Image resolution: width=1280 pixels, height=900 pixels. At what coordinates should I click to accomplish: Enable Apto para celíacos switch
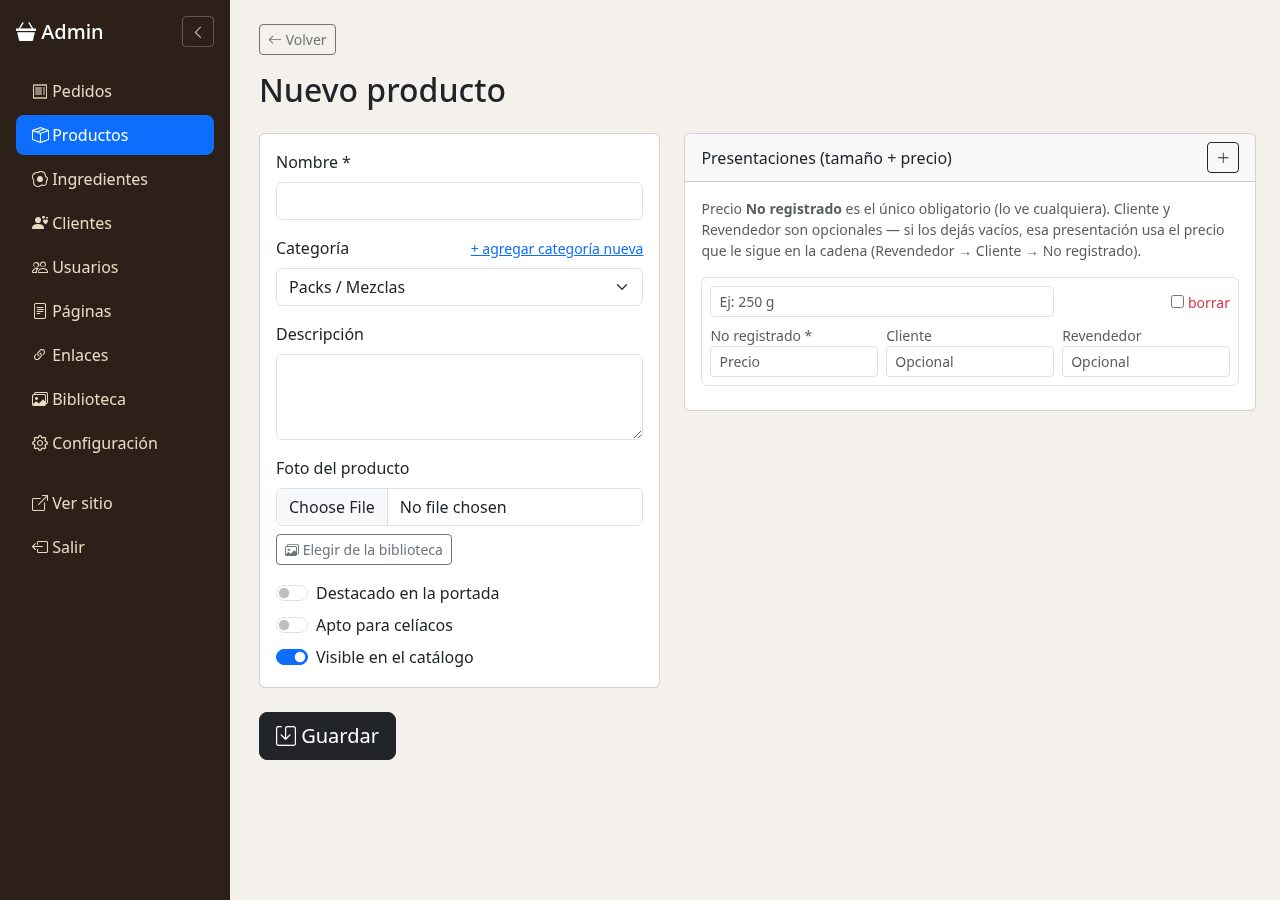point(292,625)
